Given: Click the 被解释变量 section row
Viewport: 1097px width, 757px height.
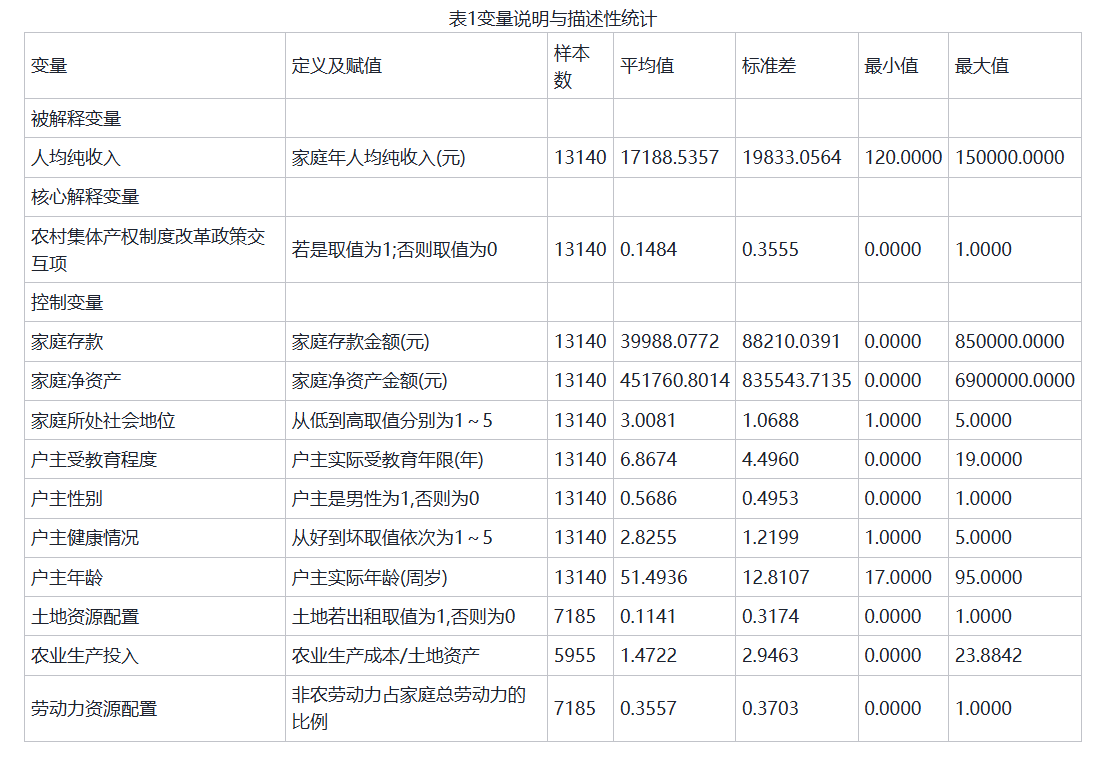Looking at the screenshot, I should [x=76, y=119].
